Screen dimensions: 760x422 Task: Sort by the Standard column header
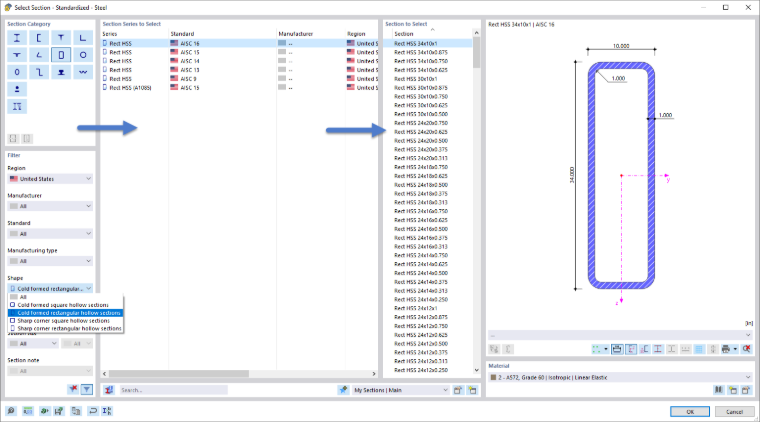pyautogui.click(x=222, y=34)
